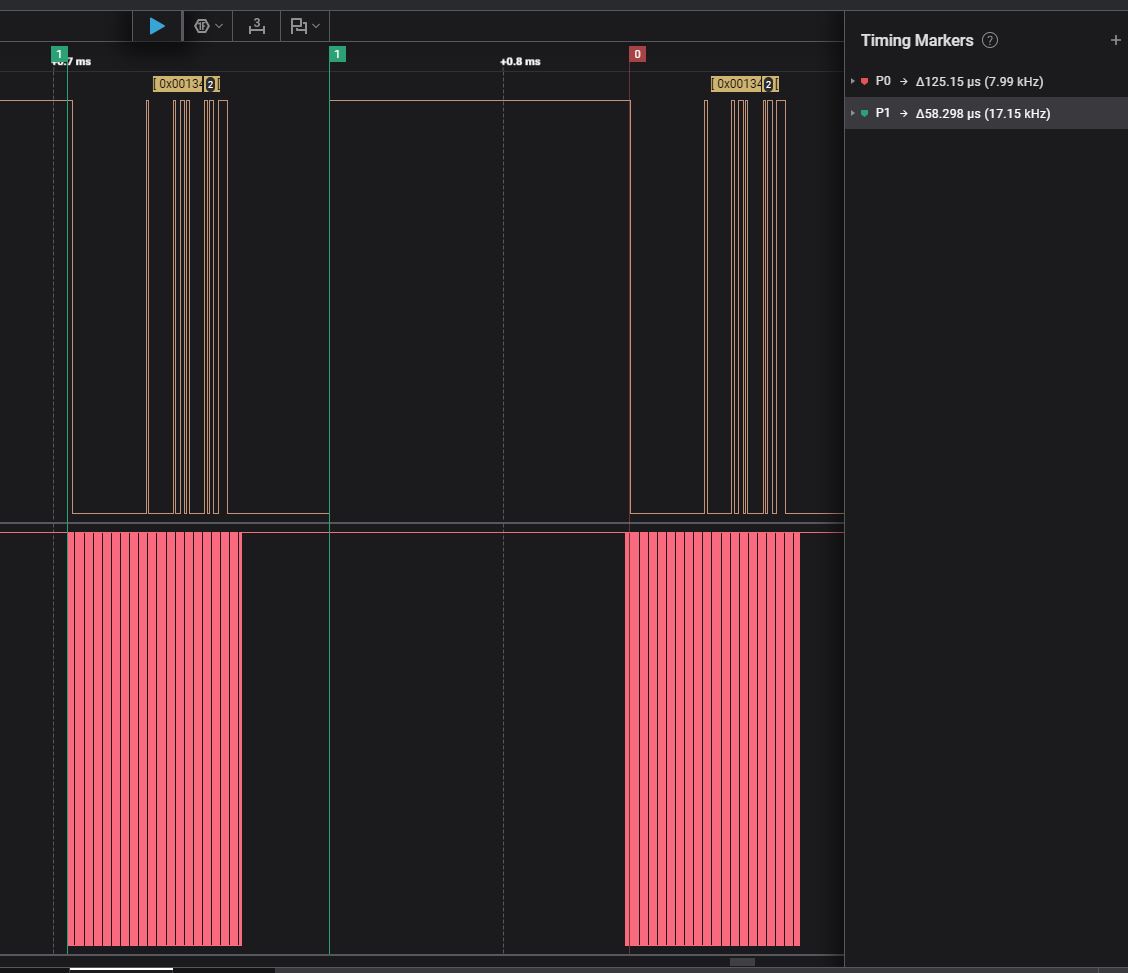
Task: Expand the P1 marker pair entry
Action: pos(853,114)
